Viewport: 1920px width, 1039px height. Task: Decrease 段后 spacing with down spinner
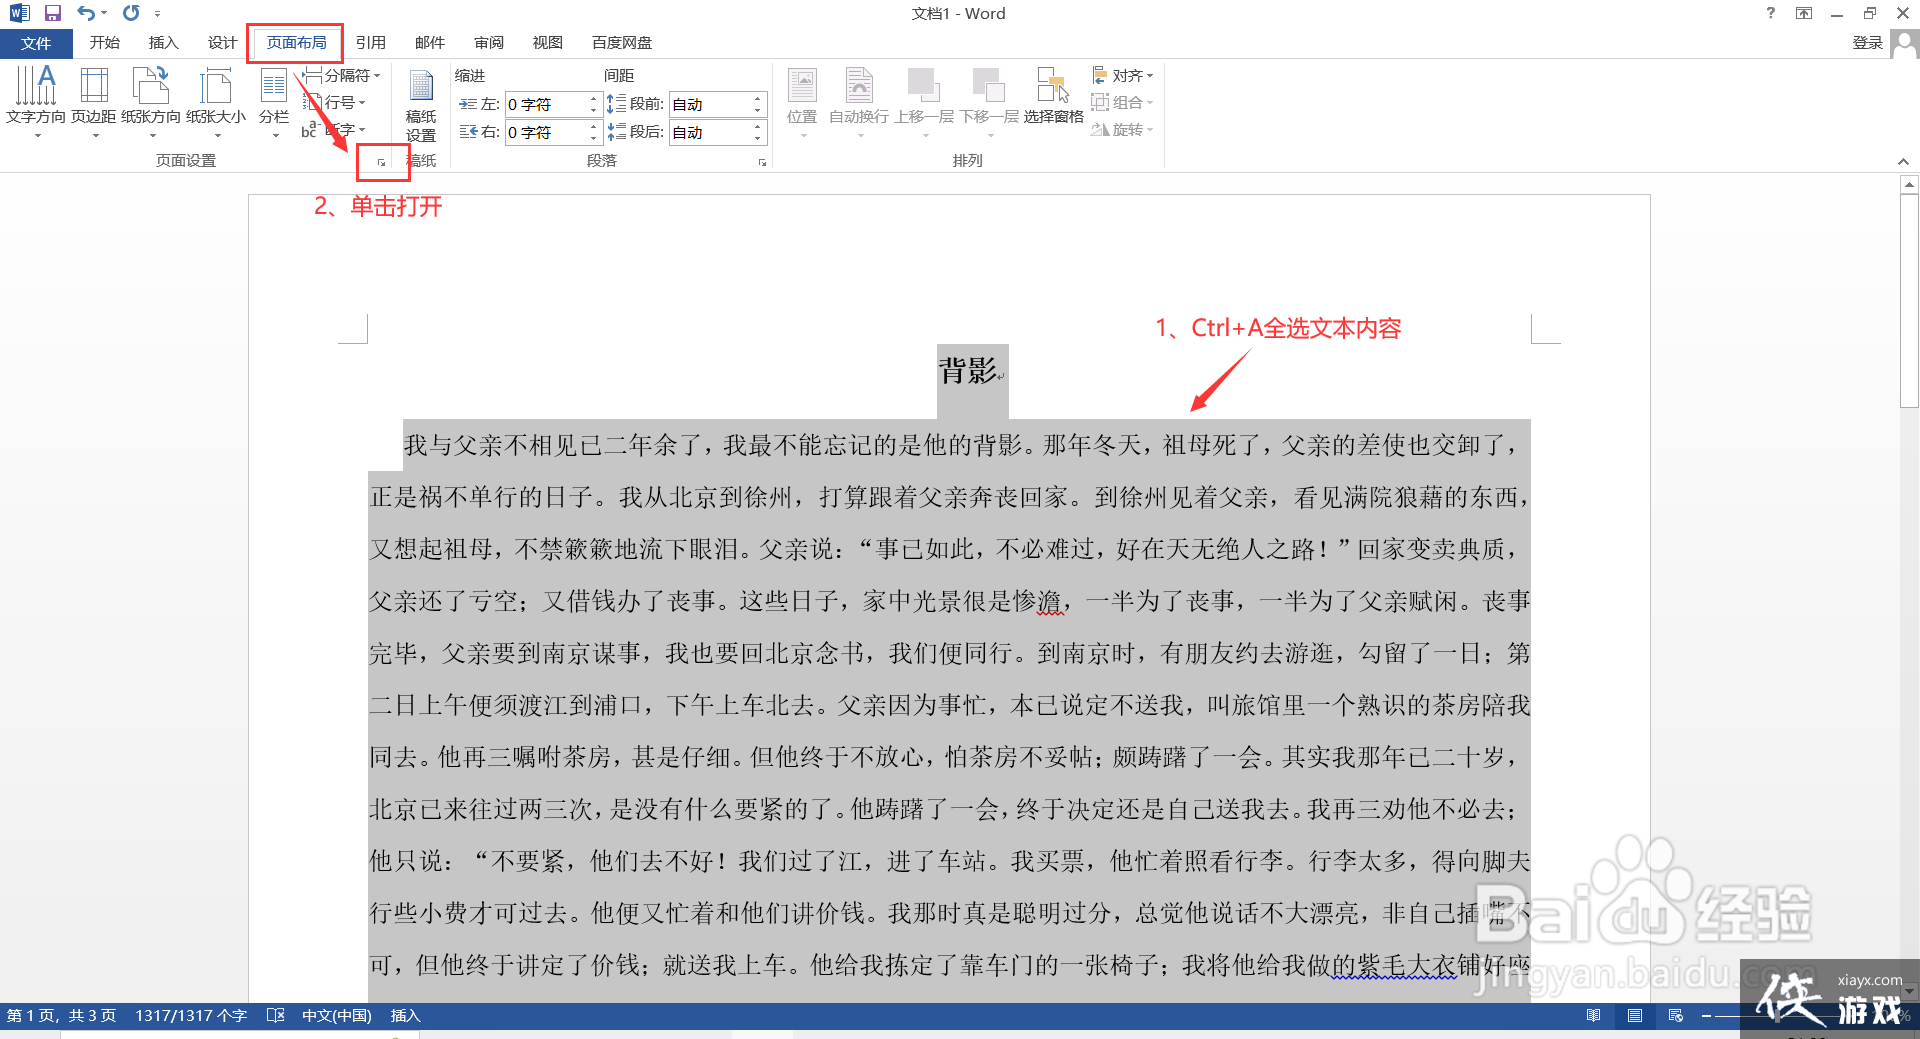pos(758,138)
